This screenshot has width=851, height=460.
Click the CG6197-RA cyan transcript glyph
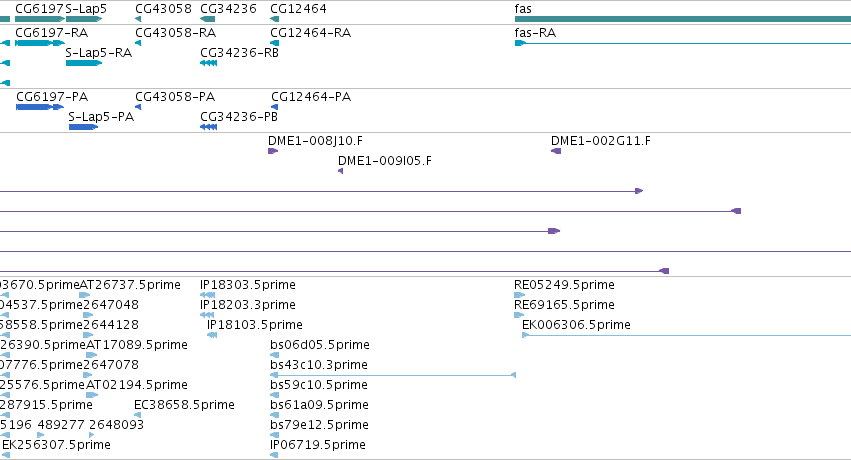coord(40,43)
